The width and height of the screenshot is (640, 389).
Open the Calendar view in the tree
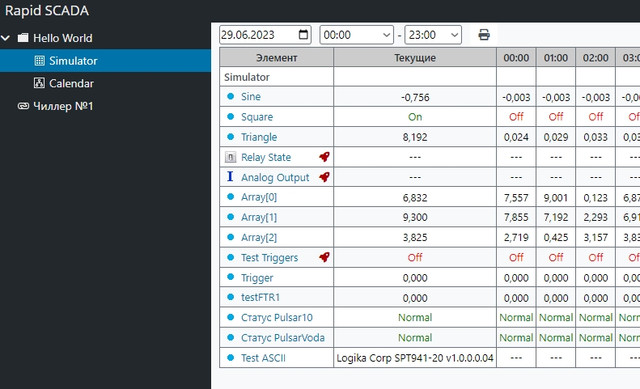click(71, 83)
